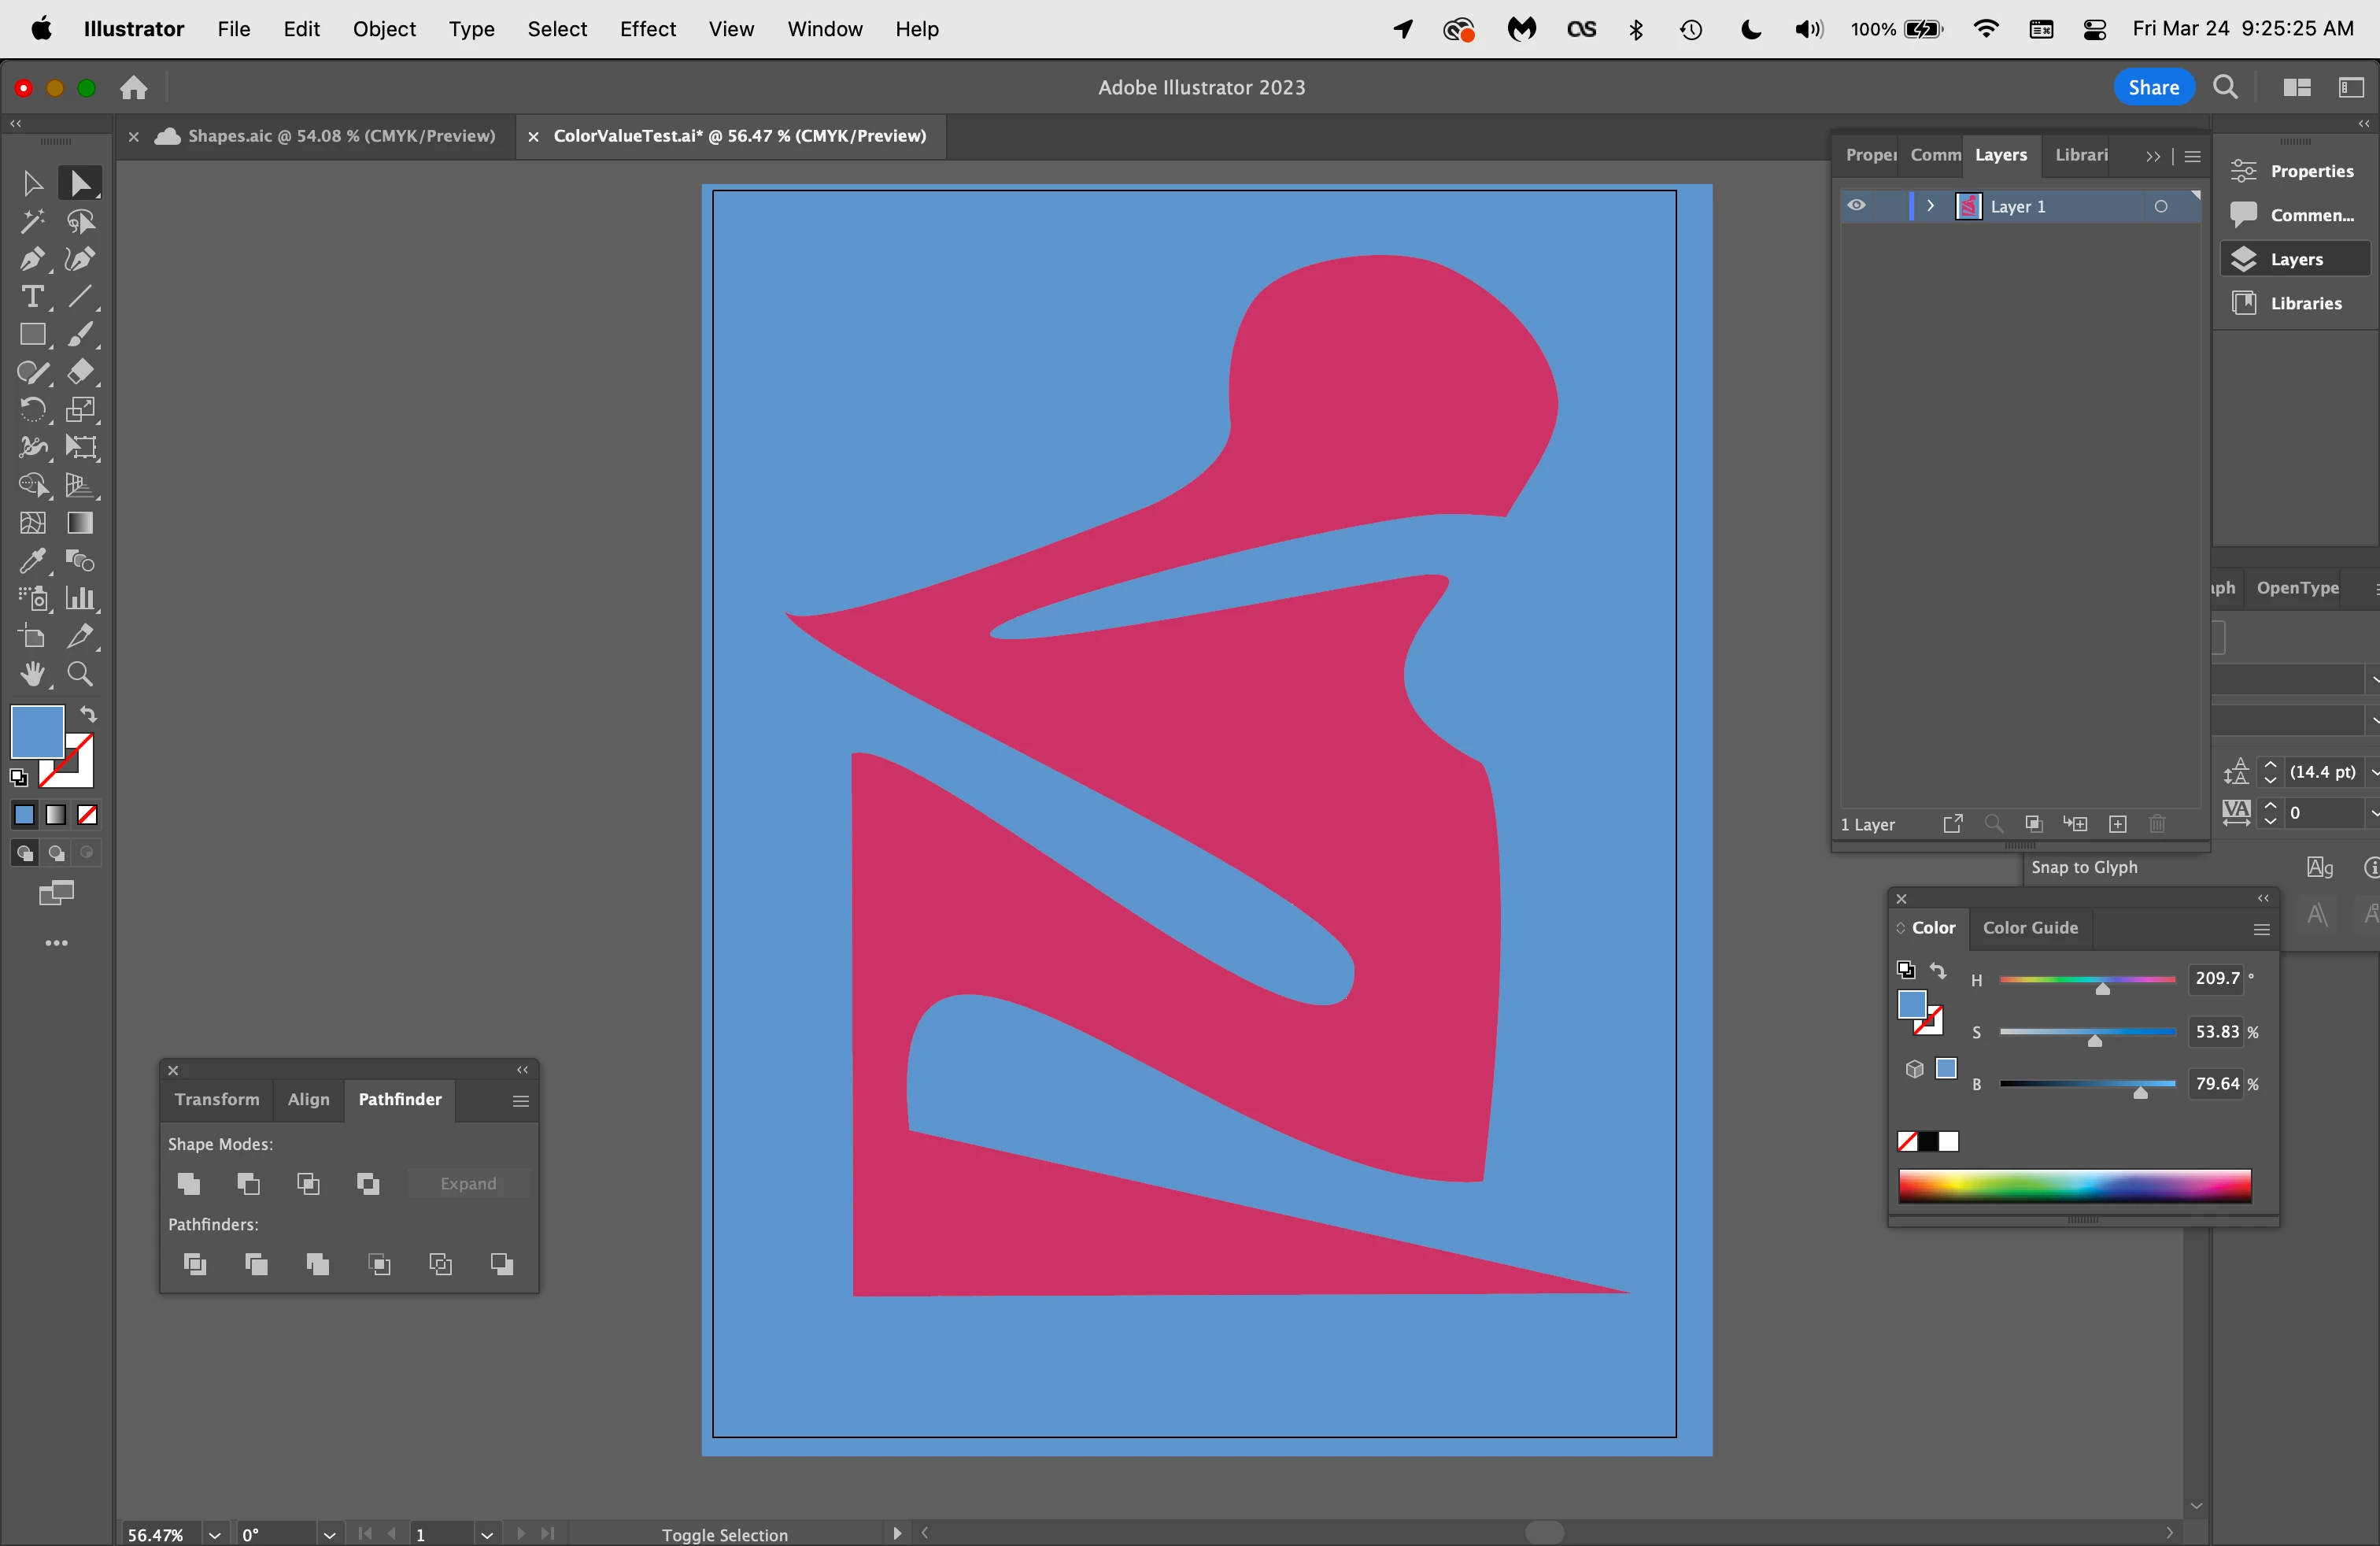Select the Zoom tool
Screen dimensions: 2380x1546
pos(80,675)
